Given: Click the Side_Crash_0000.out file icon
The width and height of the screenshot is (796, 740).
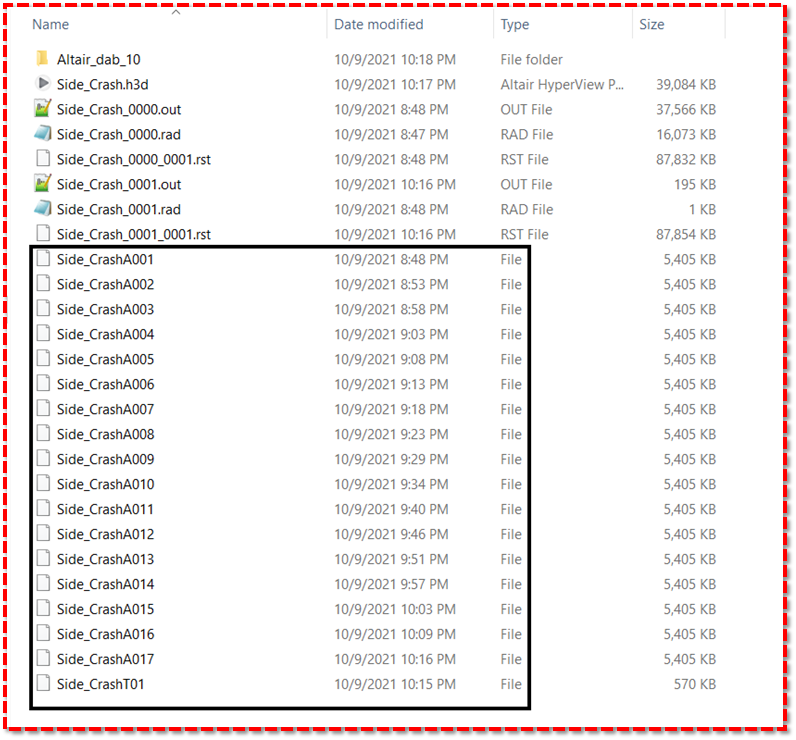Looking at the screenshot, I should 43,109.
